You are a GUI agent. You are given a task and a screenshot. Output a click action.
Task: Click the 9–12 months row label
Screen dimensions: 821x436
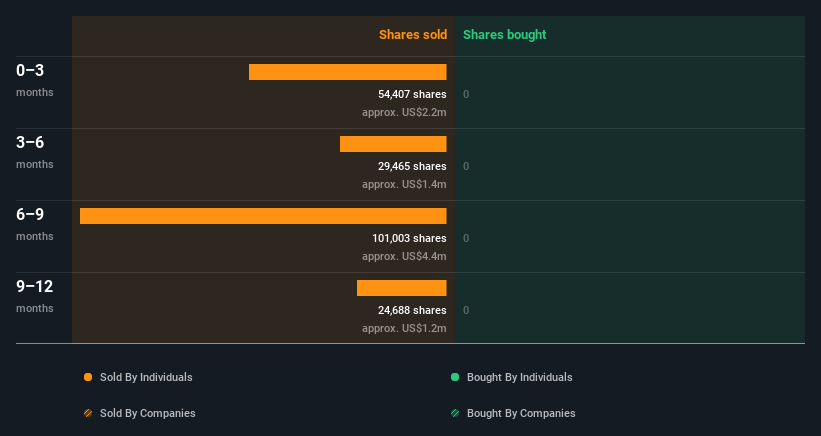(35, 296)
